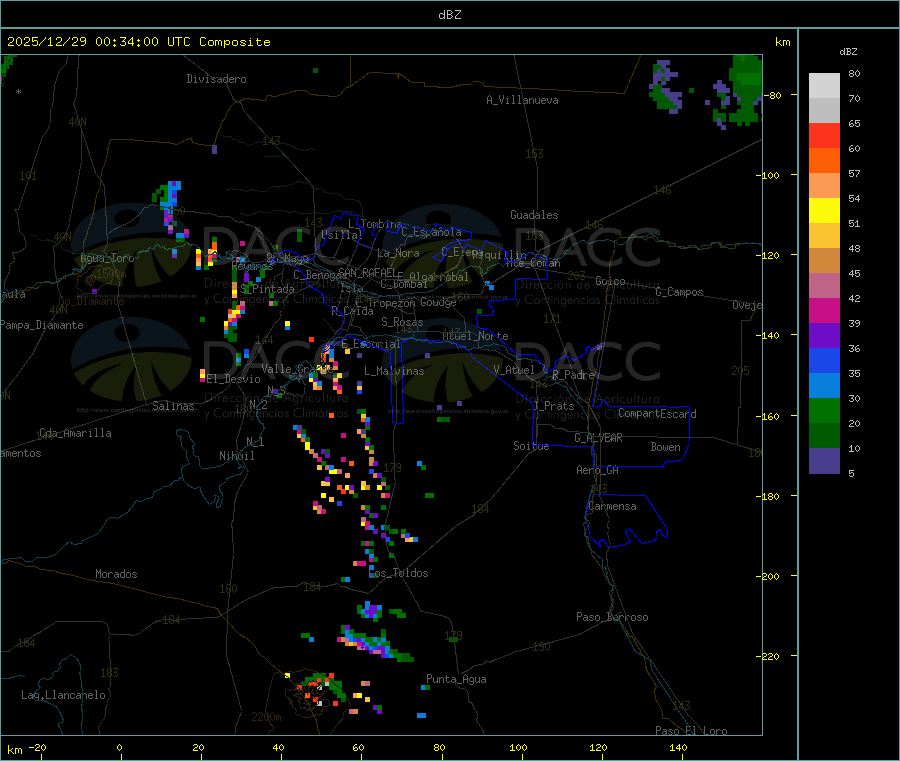Image resolution: width=900 pixels, height=761 pixels.
Task: Click the red 65-60 dBZ legend swatch
Action: tap(824, 135)
